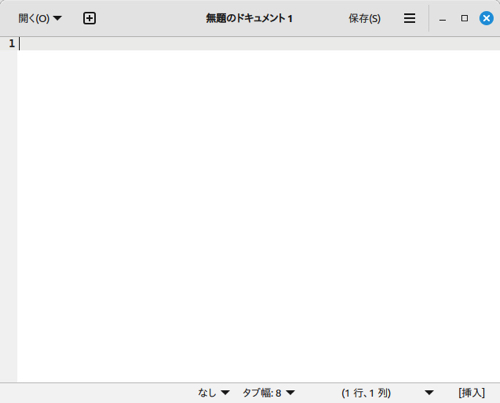500x403 pixels.
Task: Open the タブ幅: 8 tab width menu
Action: [x=269, y=393]
